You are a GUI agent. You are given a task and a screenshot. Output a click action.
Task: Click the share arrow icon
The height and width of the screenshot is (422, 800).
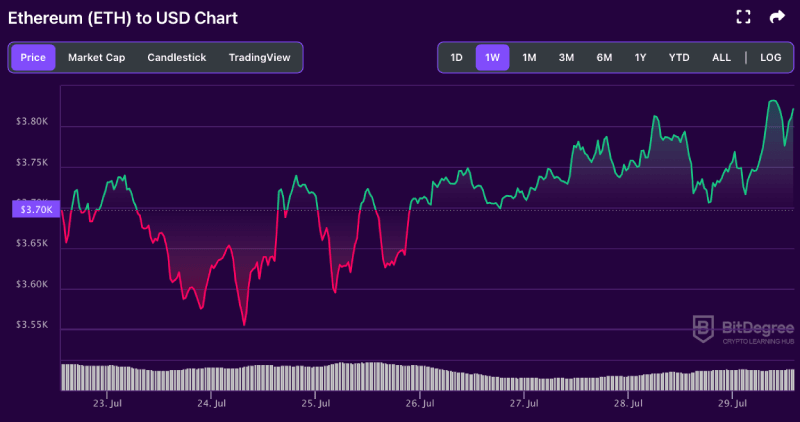click(777, 17)
